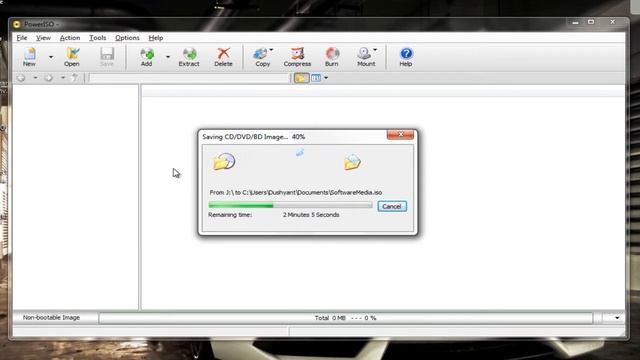Click the Back navigation arrow
Screen dimensions: 640x360
tap(21, 78)
